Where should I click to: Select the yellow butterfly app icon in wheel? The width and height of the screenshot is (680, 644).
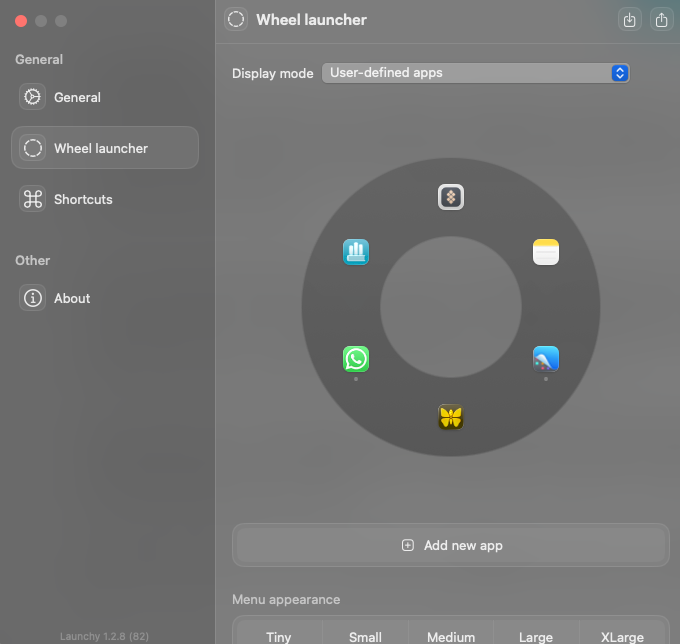451,417
